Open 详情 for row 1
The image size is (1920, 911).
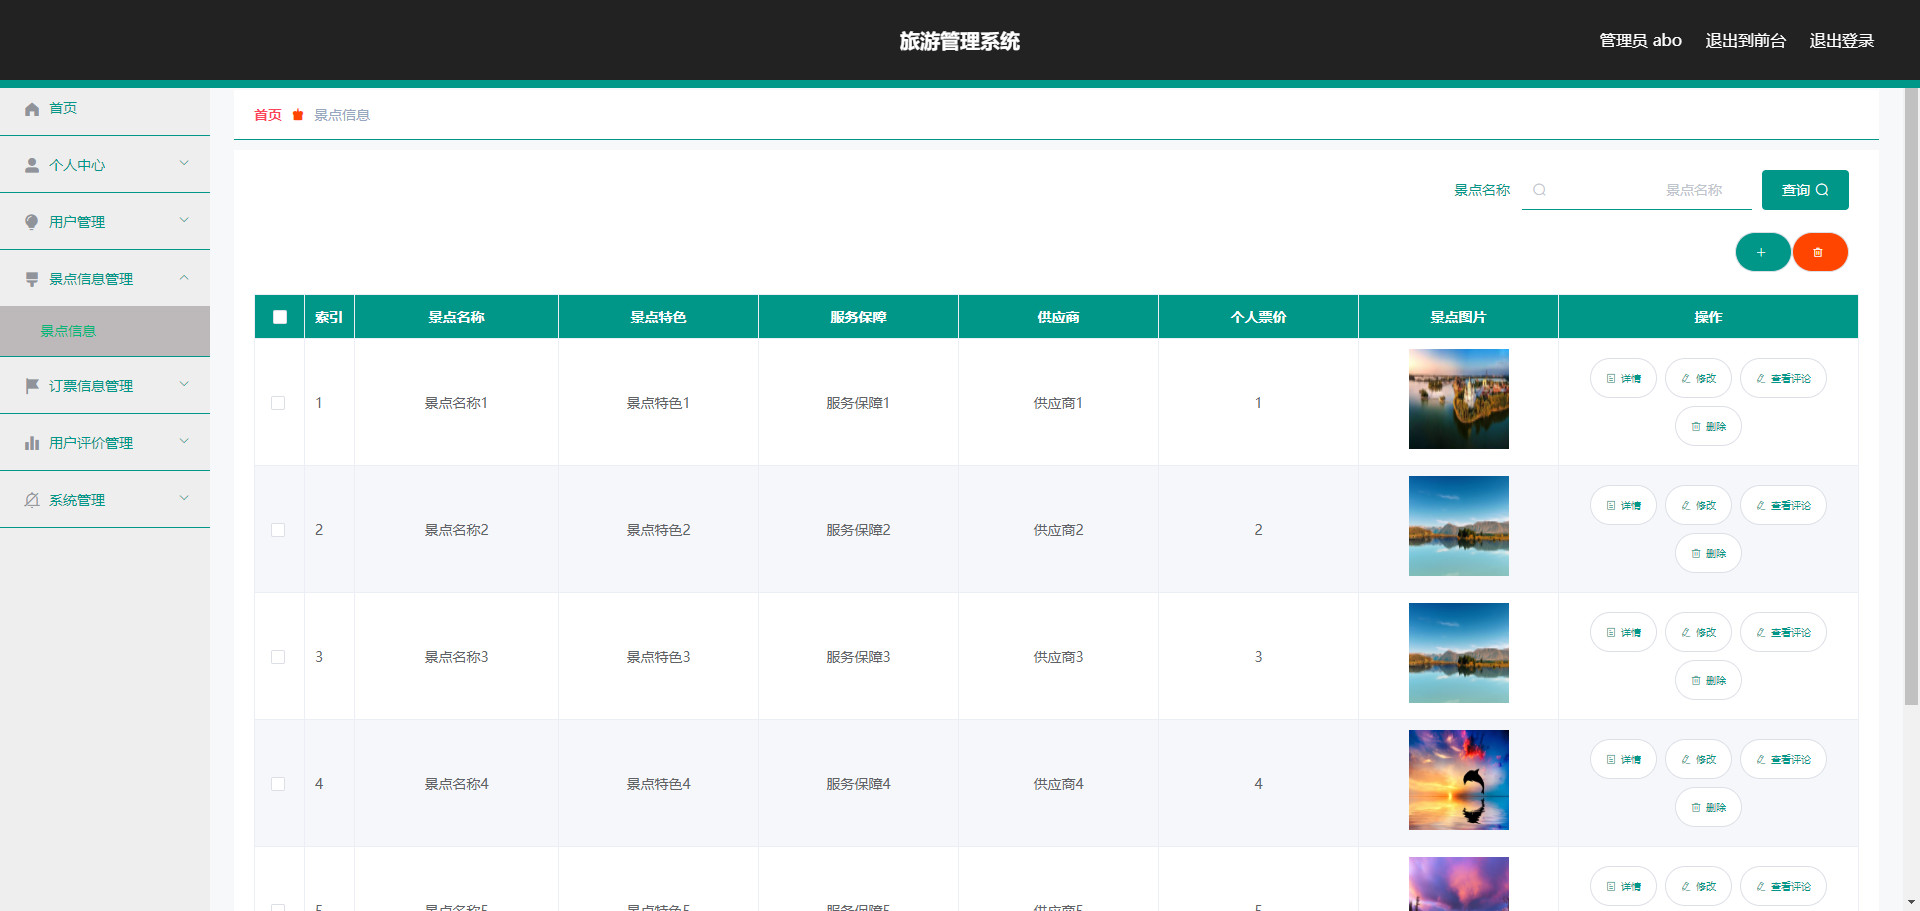click(1623, 378)
